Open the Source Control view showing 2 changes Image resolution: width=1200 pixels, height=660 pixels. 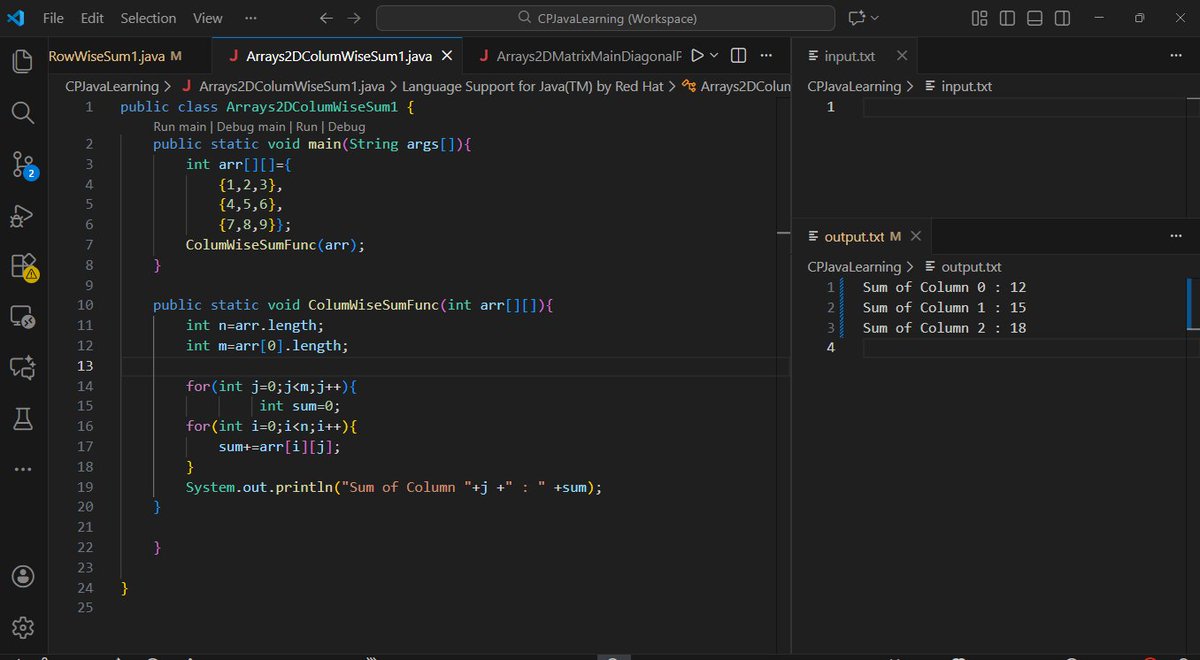pos(22,164)
